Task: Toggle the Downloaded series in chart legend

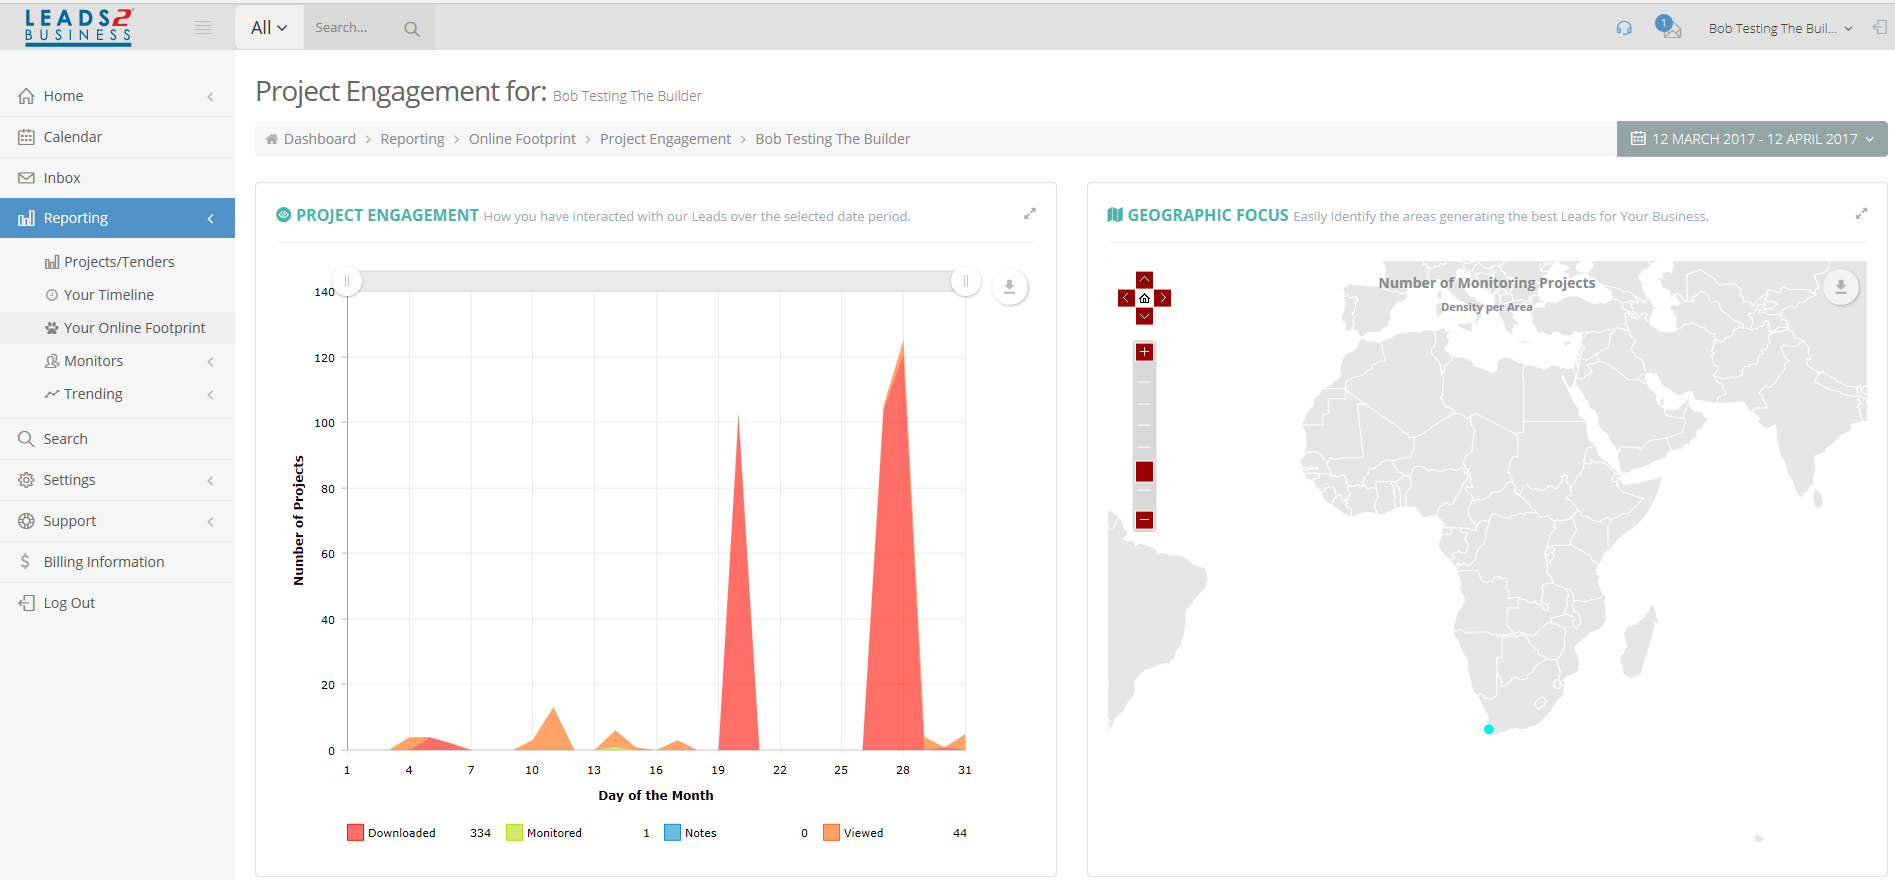Action: [x=391, y=833]
